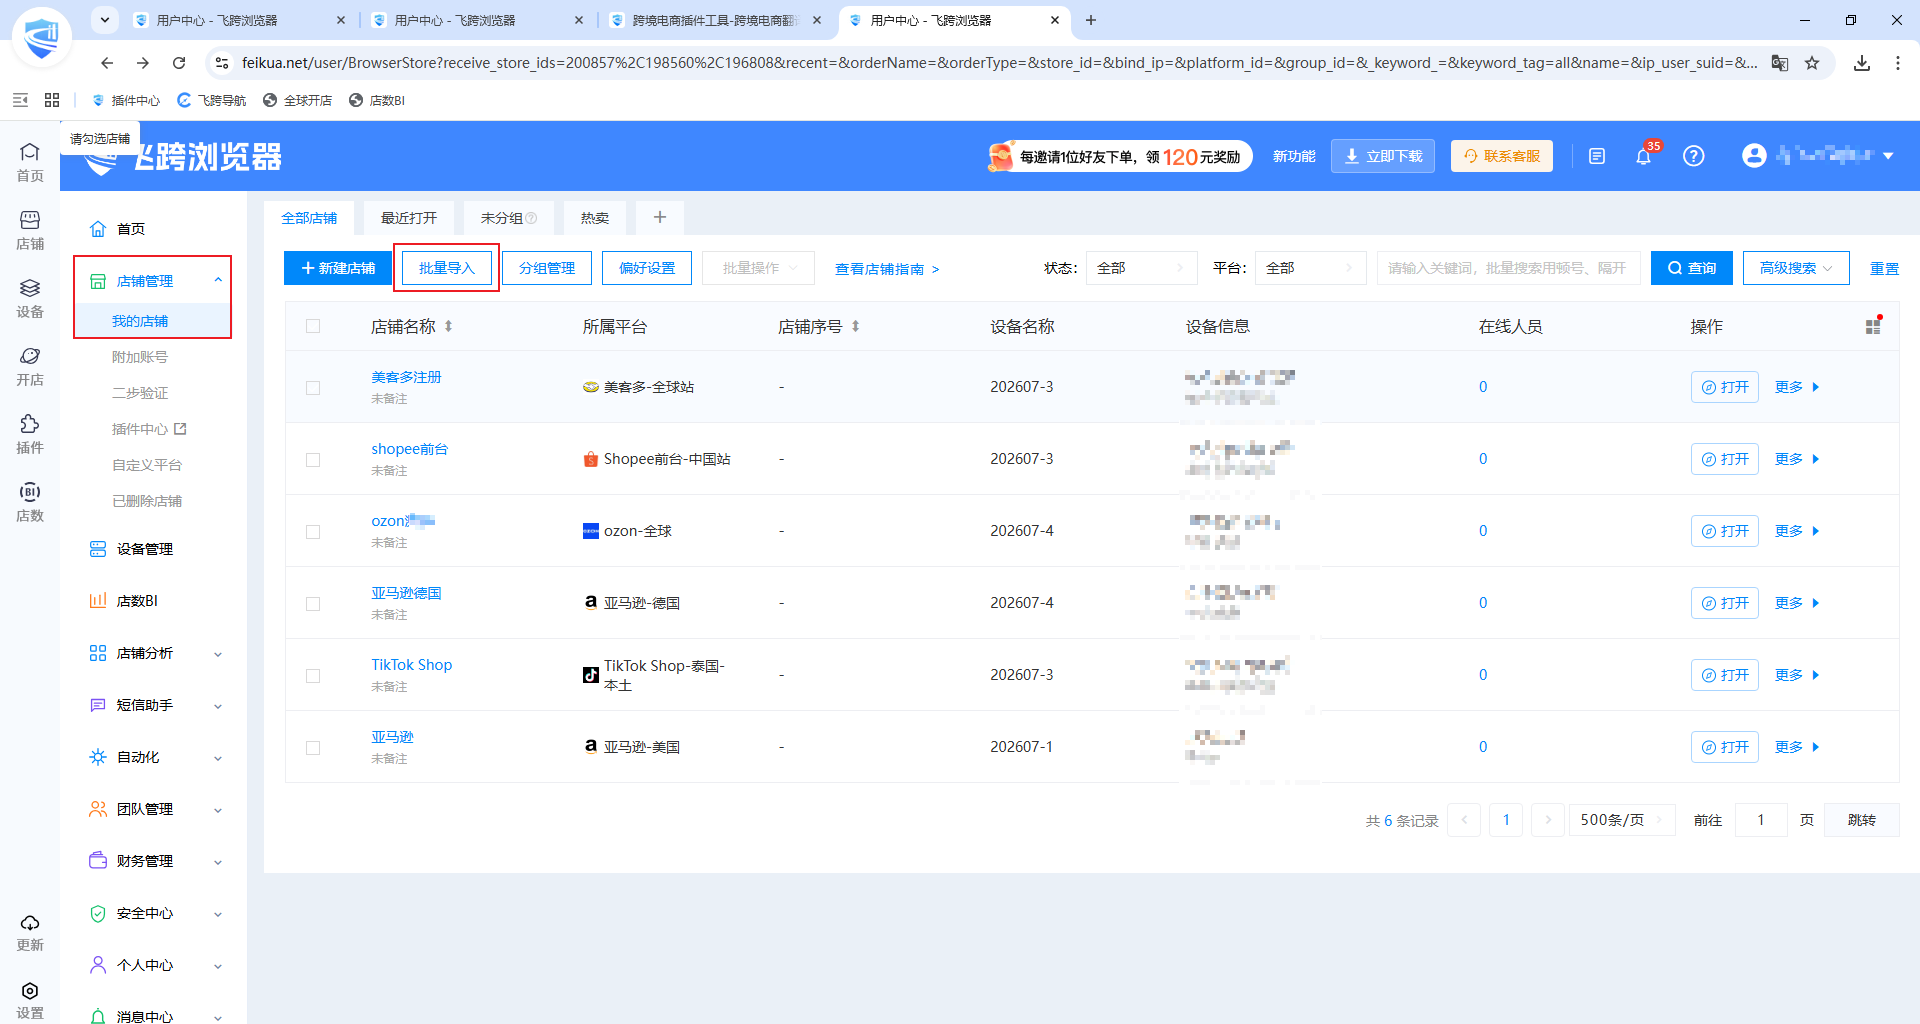Open the 500条/页 page size dropdown

coord(1621,820)
